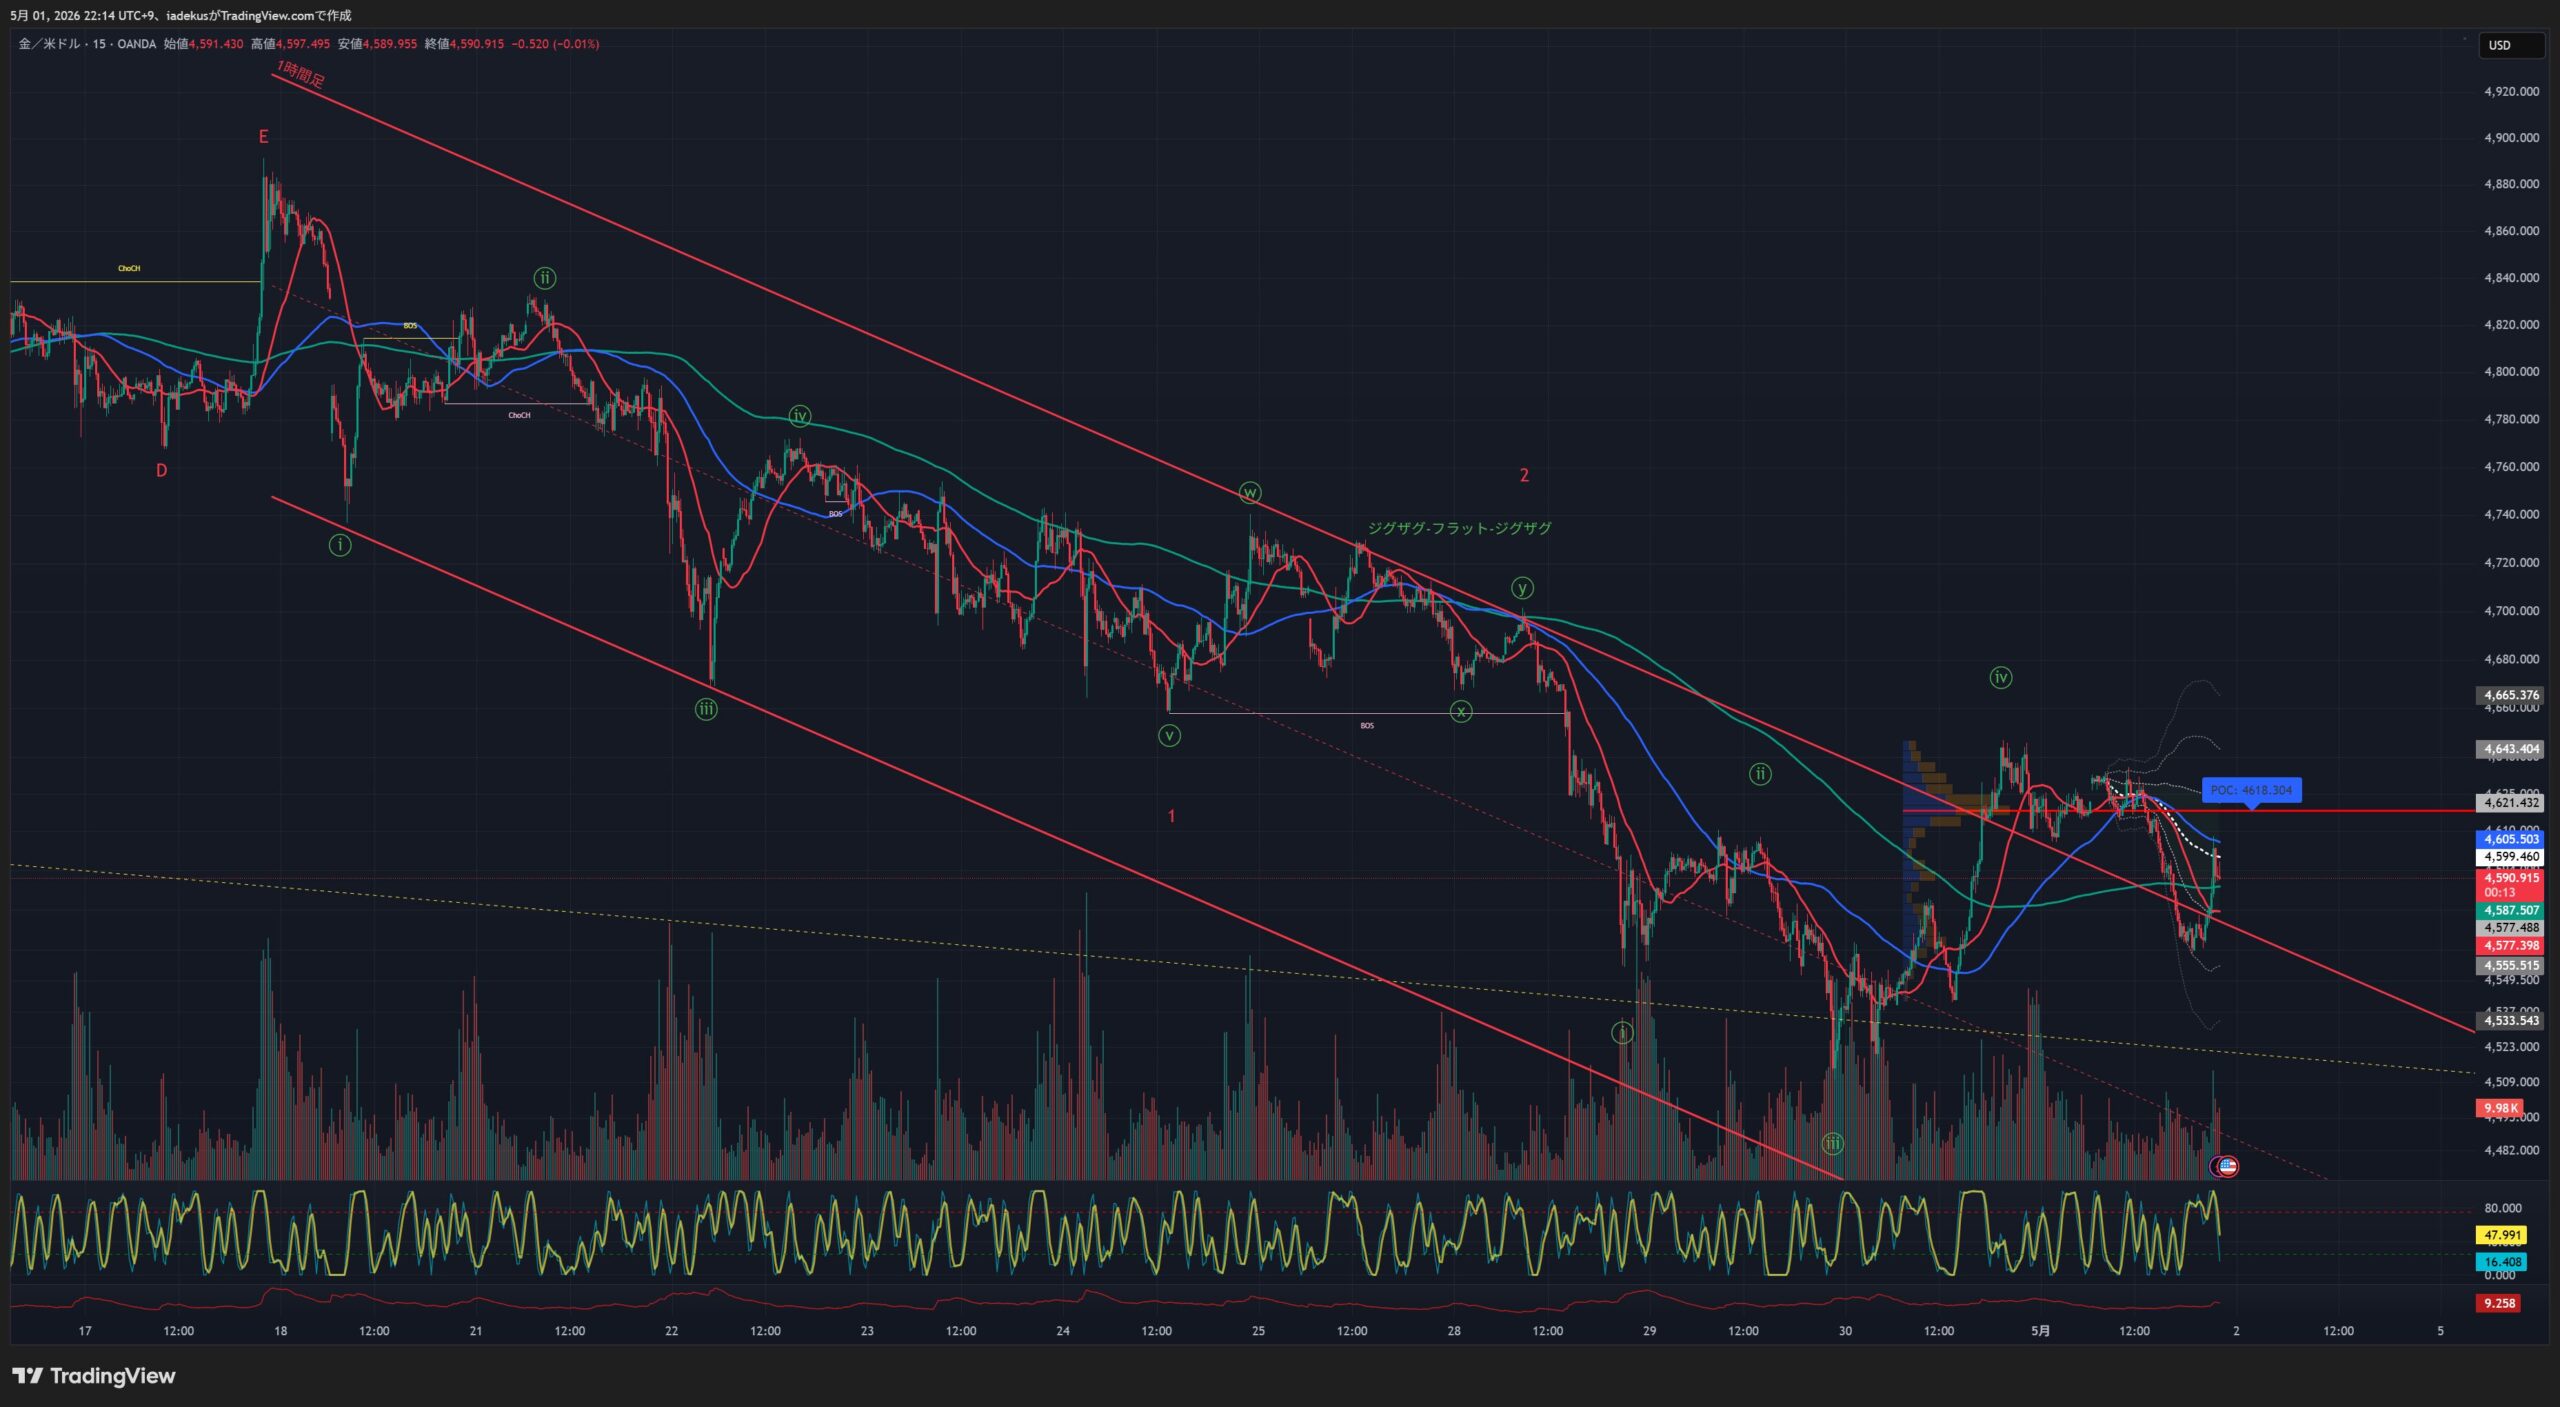
Task: Click 4,700.000 on the price scale
Action: pos(2511,611)
